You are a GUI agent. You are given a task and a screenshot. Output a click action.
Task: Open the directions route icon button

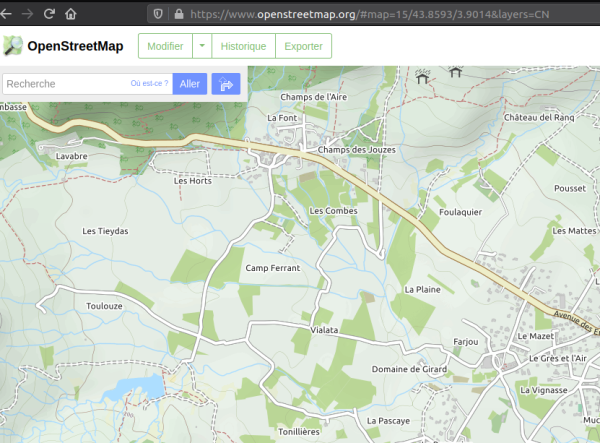coord(226,84)
